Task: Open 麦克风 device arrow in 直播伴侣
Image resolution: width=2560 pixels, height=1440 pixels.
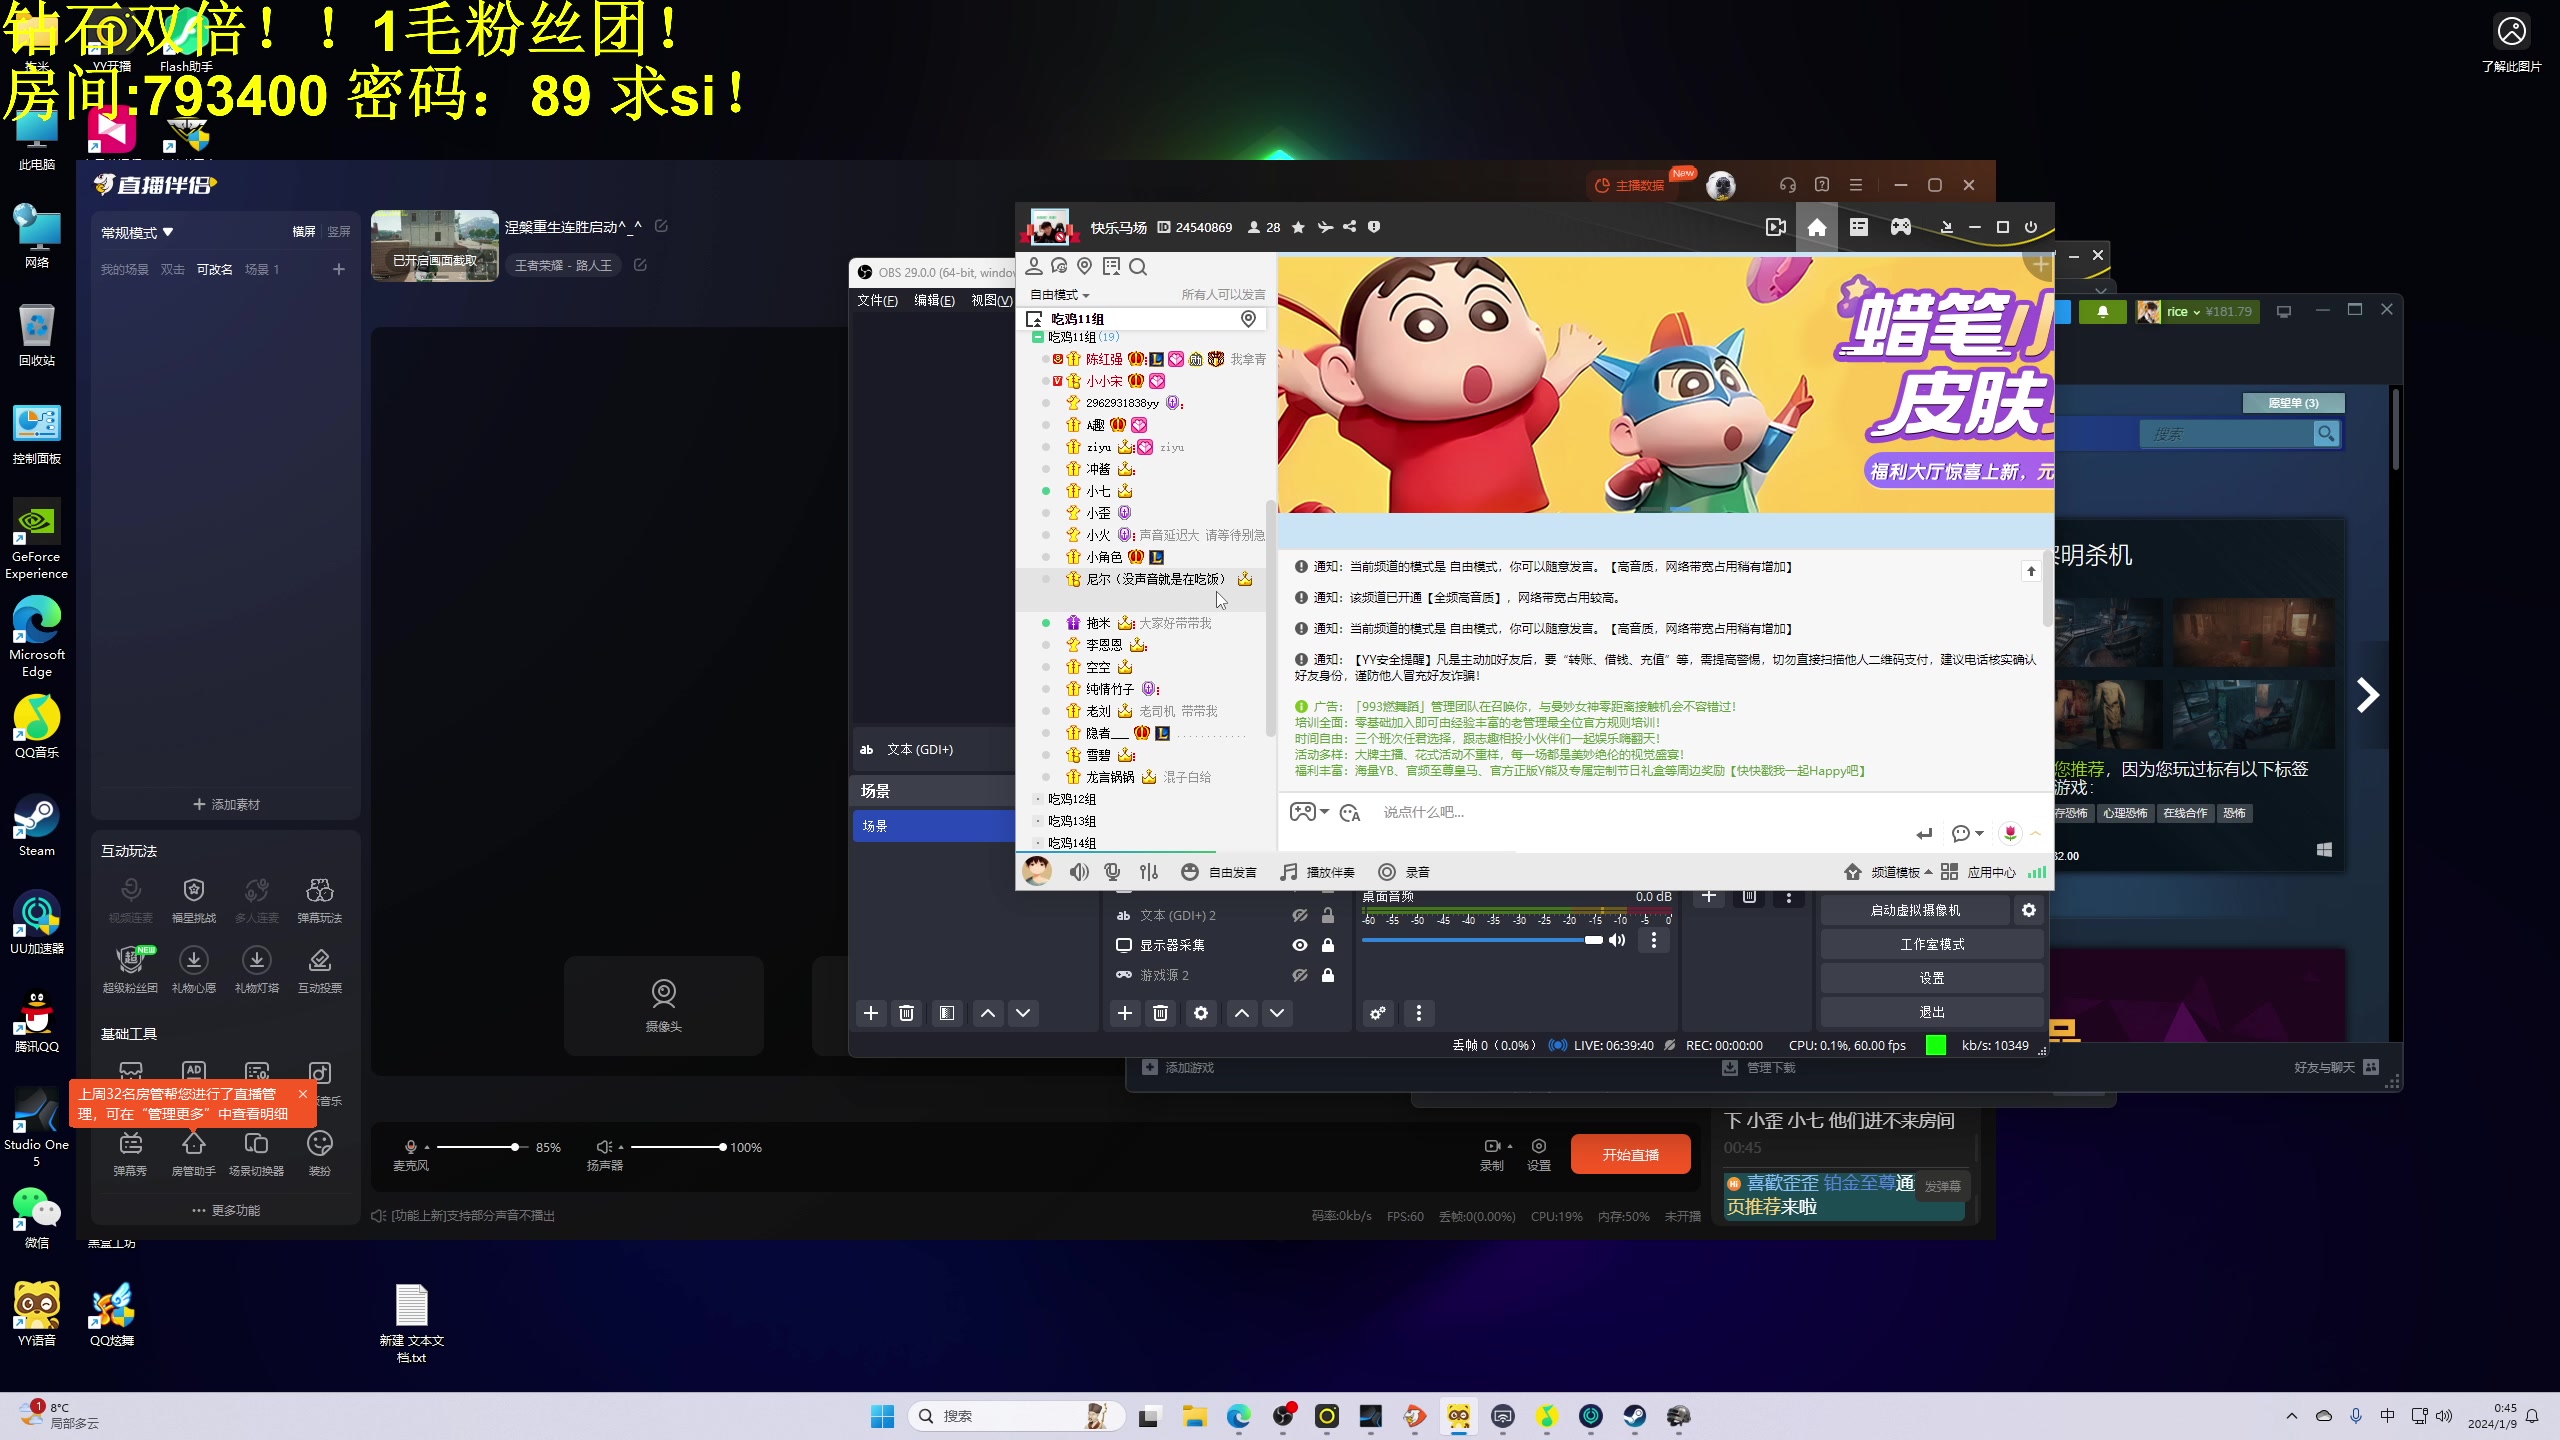Action: [x=427, y=1147]
